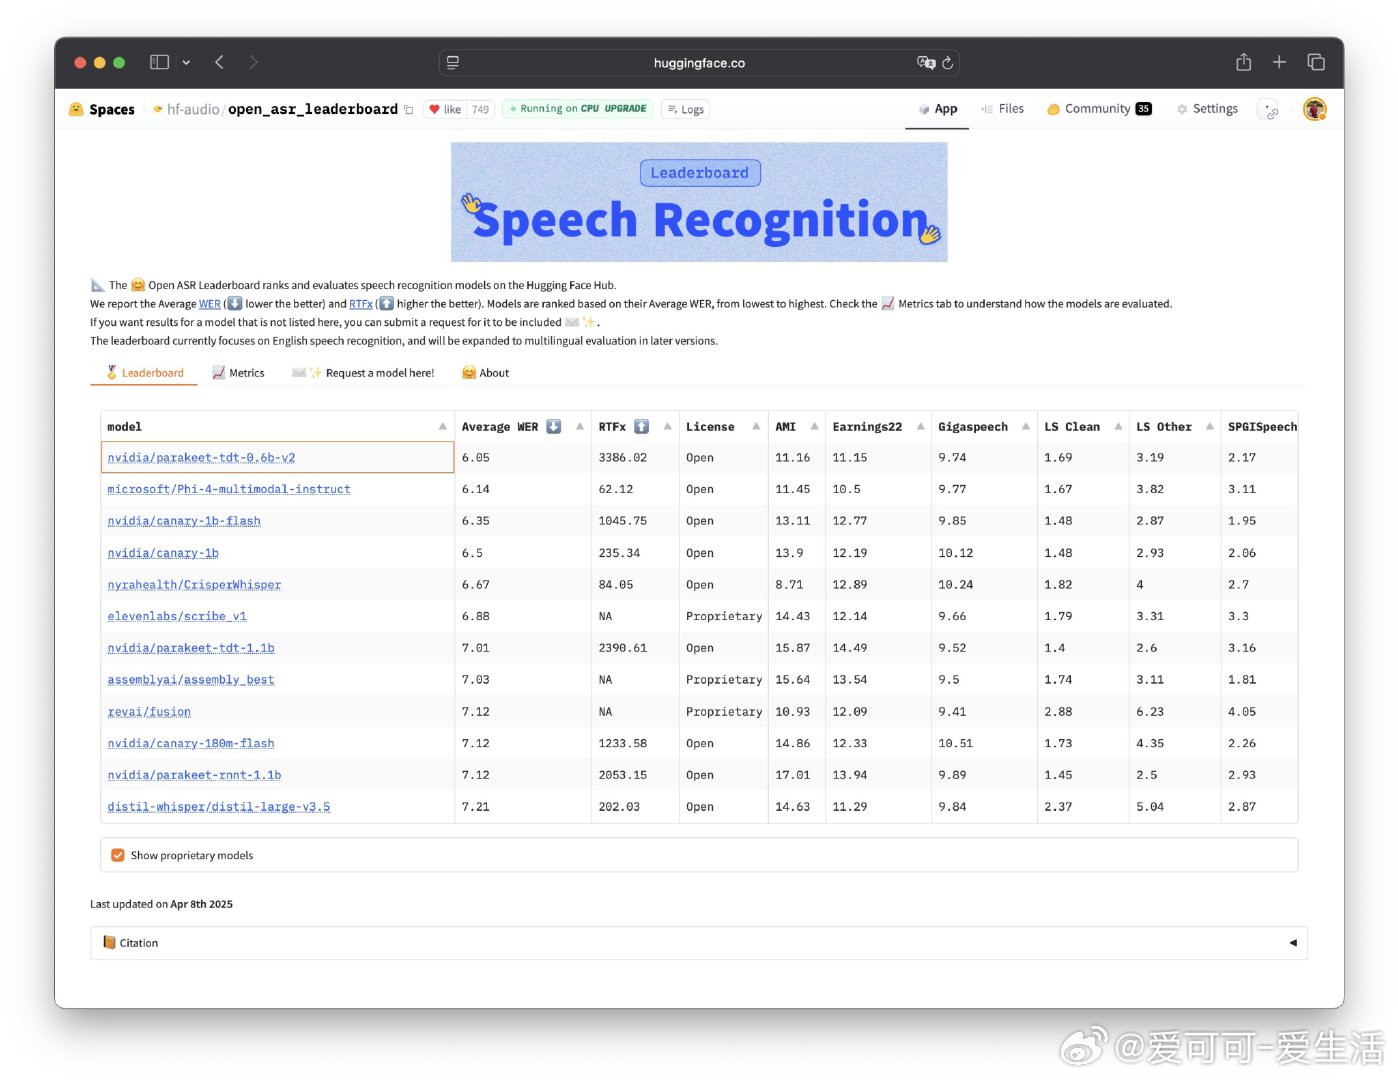Image resolution: width=1398 pixels, height=1080 pixels.
Task: Select the Leaderboard tab
Action: click(146, 373)
